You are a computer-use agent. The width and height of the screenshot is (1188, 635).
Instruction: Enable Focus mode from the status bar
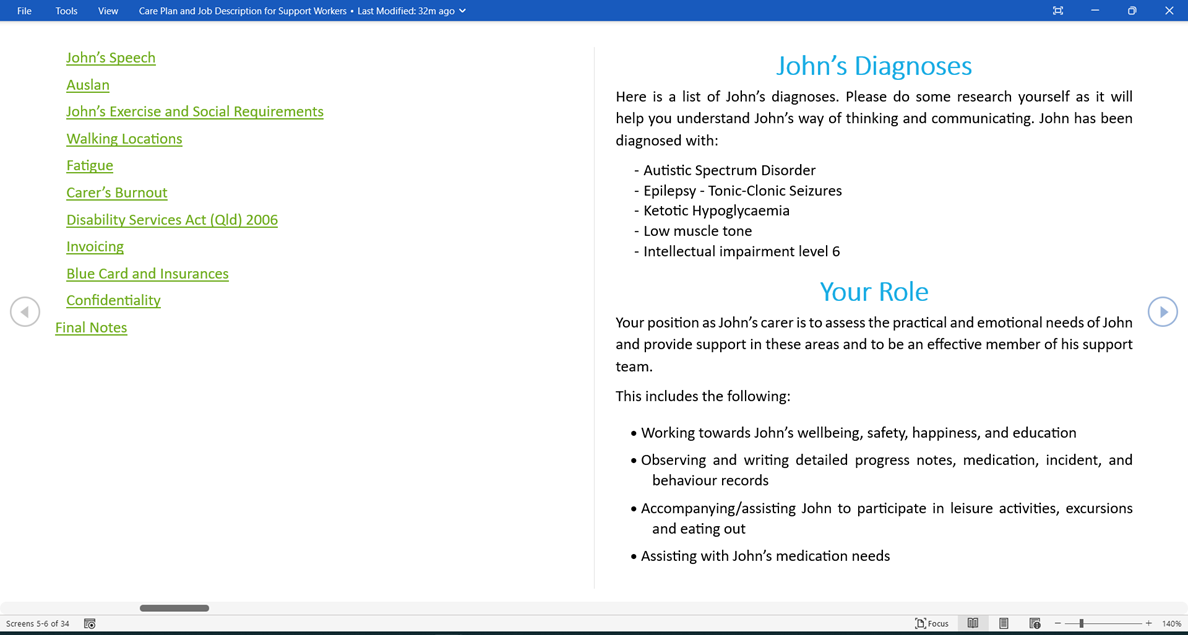tap(931, 623)
